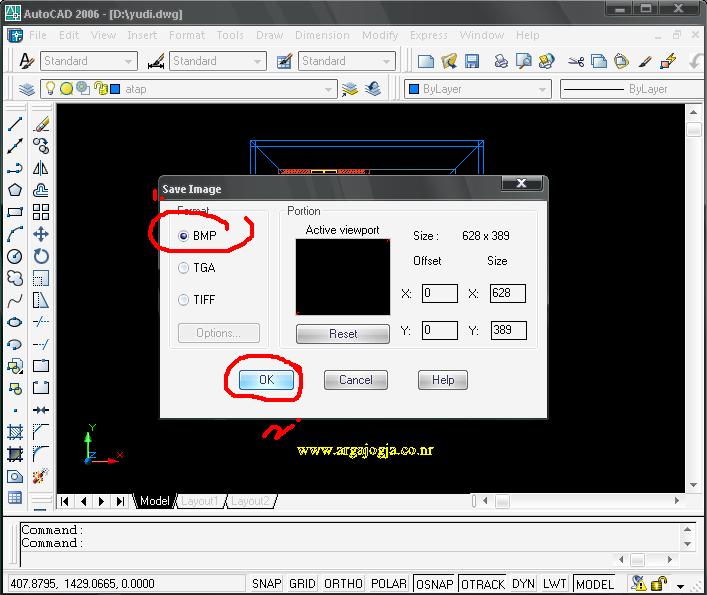Select the Scale tool
707x595 pixels.
click(41, 278)
